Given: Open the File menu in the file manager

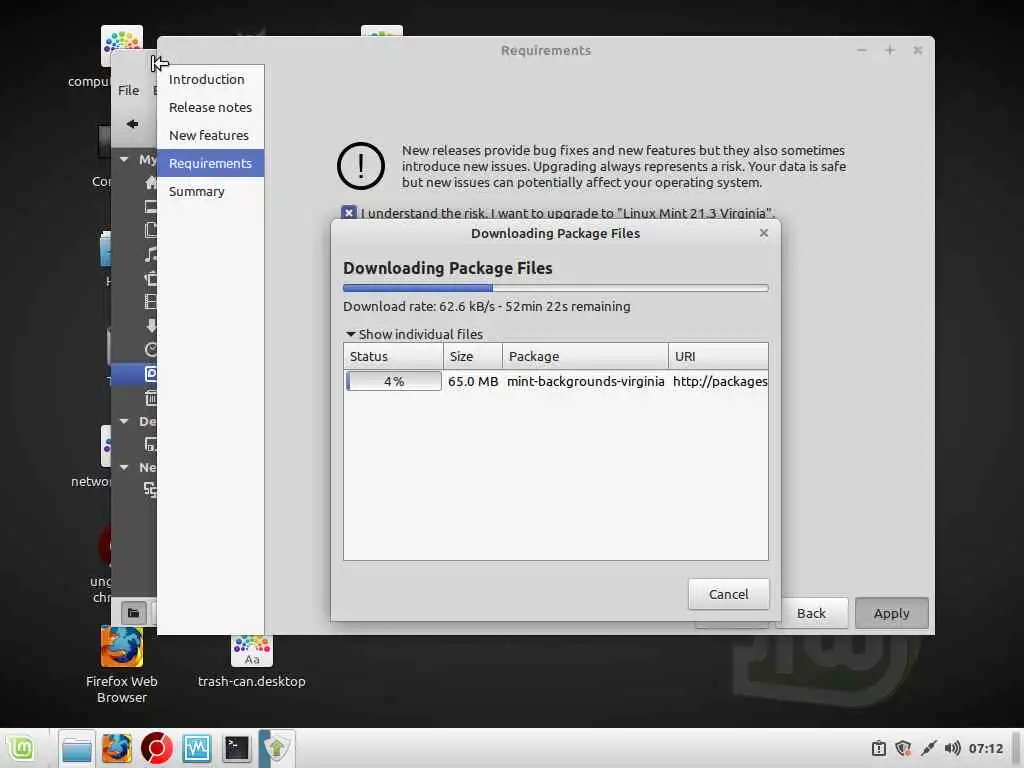Looking at the screenshot, I should [129, 90].
